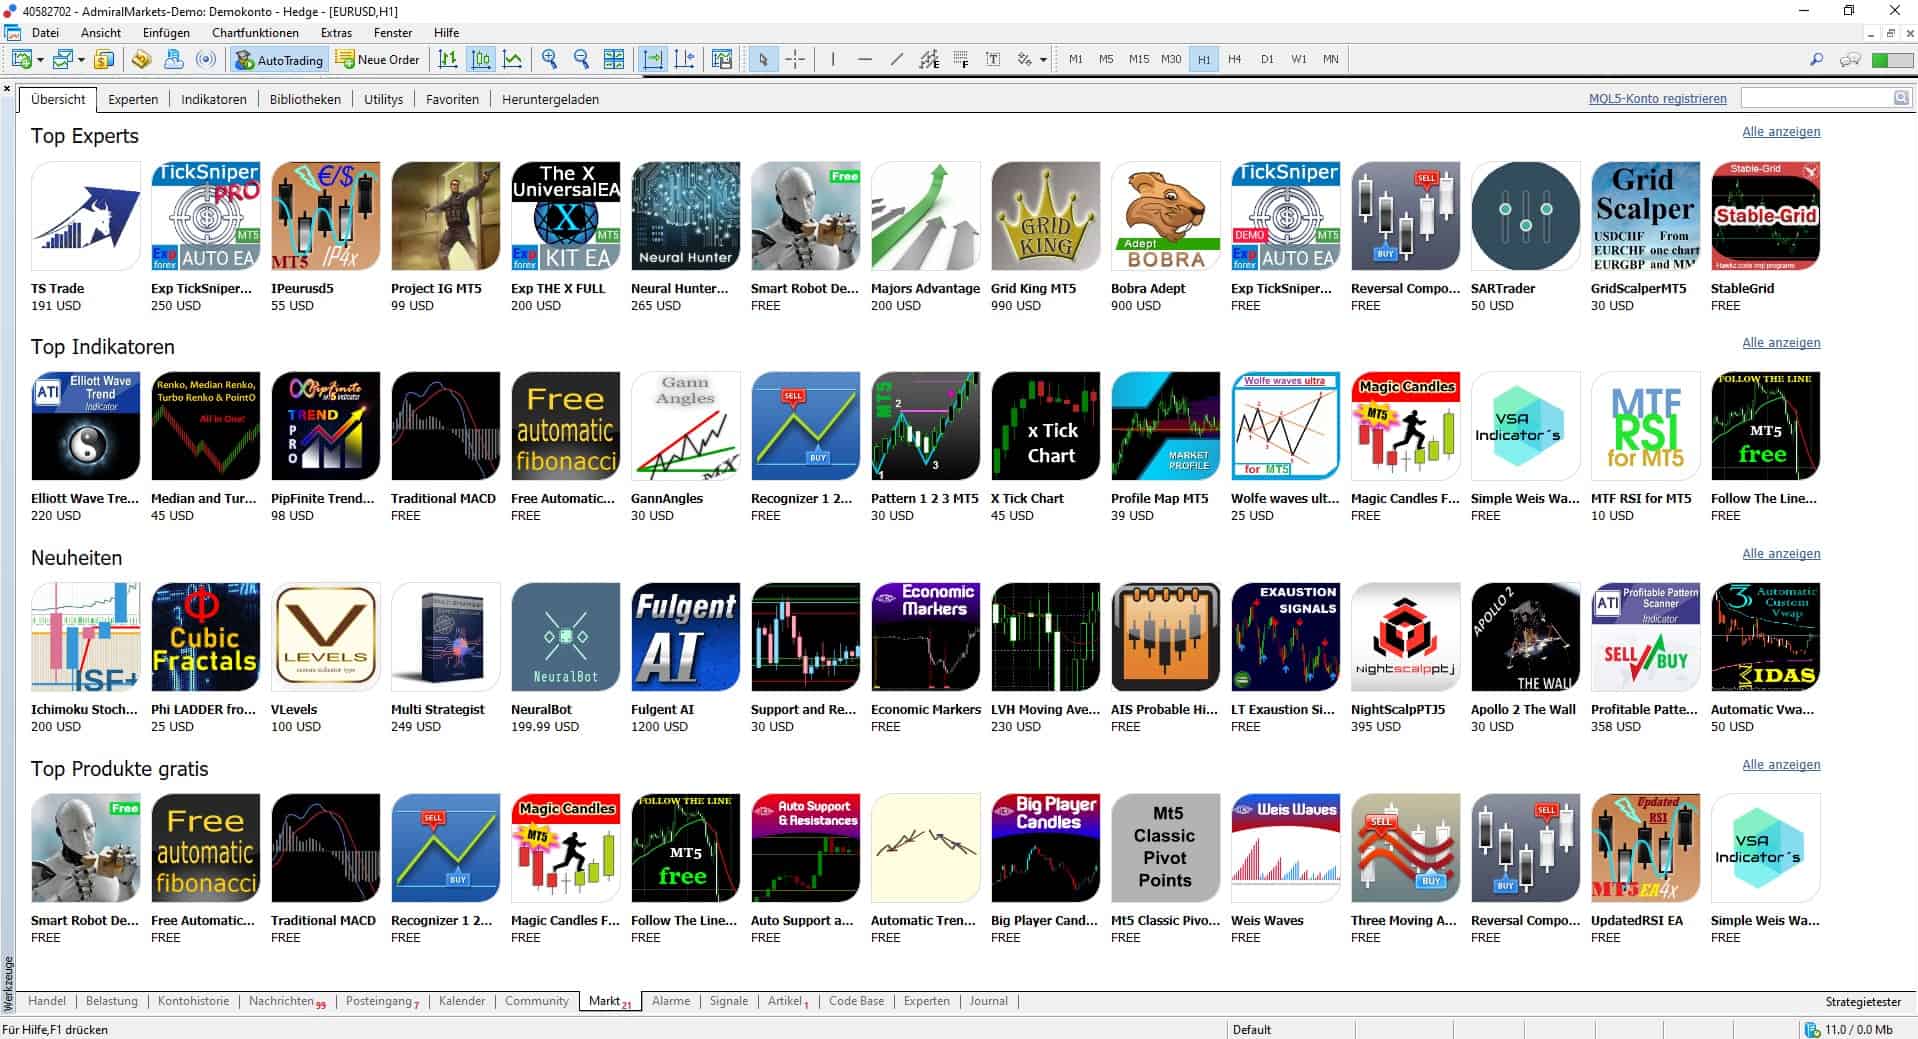Select the crosshair cursor tool

click(795, 60)
